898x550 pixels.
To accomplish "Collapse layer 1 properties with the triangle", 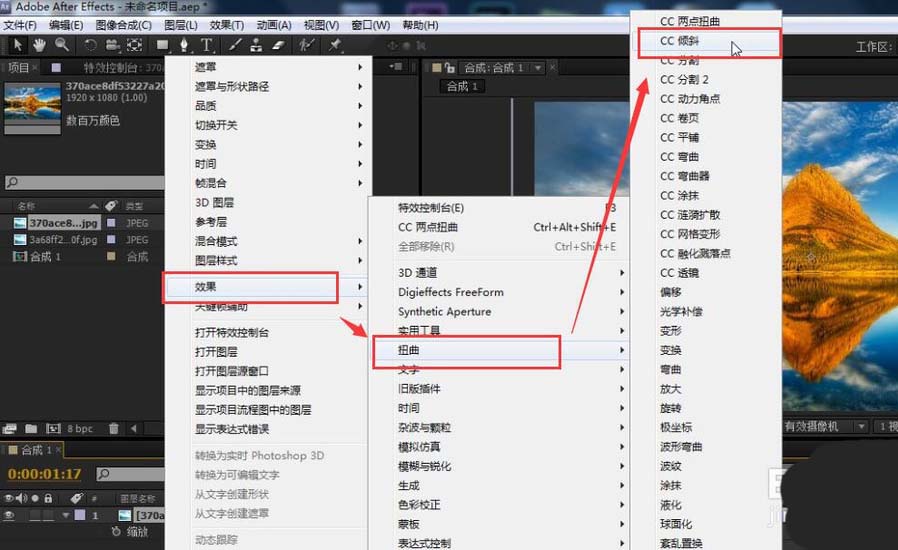I will pos(65,515).
